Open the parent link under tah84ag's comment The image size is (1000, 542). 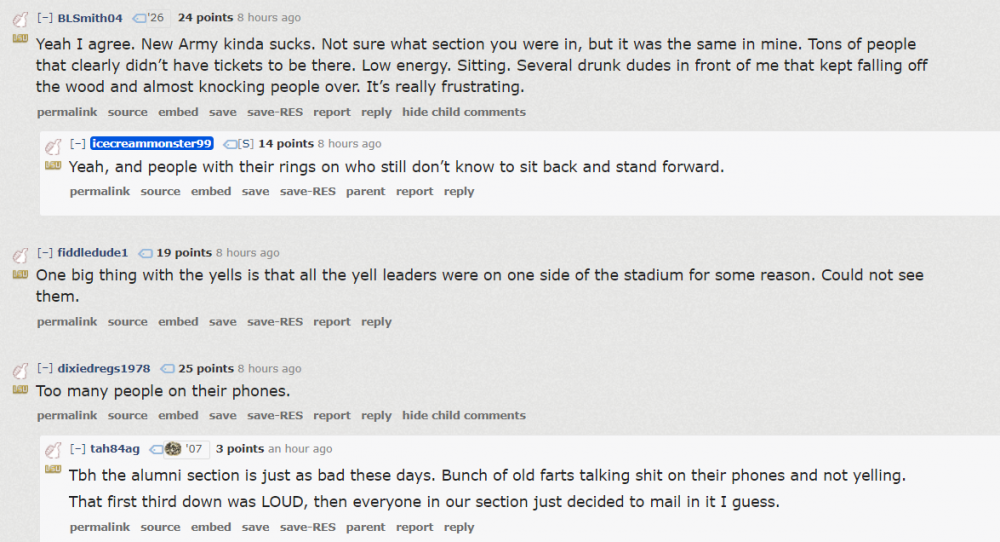pos(365,527)
